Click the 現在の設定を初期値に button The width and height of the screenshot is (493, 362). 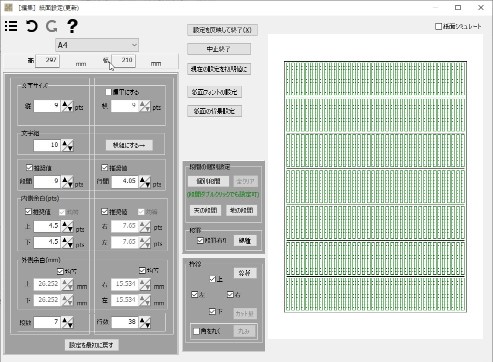(x=219, y=69)
